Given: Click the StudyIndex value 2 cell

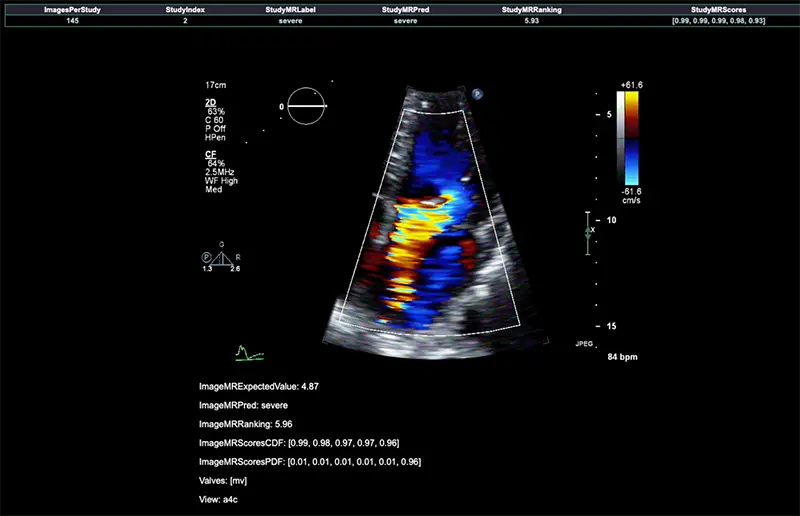Looking at the screenshot, I should point(185,19).
